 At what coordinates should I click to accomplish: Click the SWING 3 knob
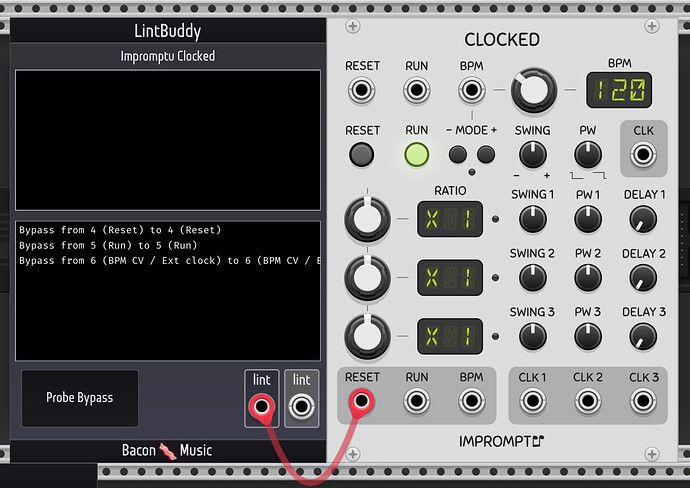[533, 337]
